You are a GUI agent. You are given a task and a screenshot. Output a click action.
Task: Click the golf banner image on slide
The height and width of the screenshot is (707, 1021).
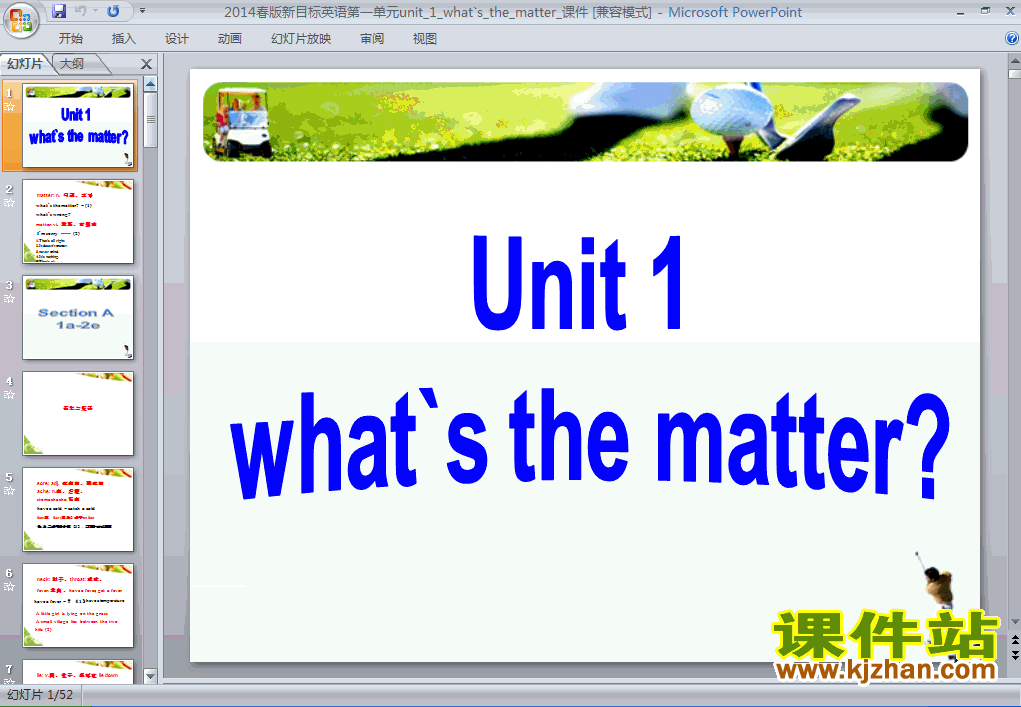click(585, 122)
